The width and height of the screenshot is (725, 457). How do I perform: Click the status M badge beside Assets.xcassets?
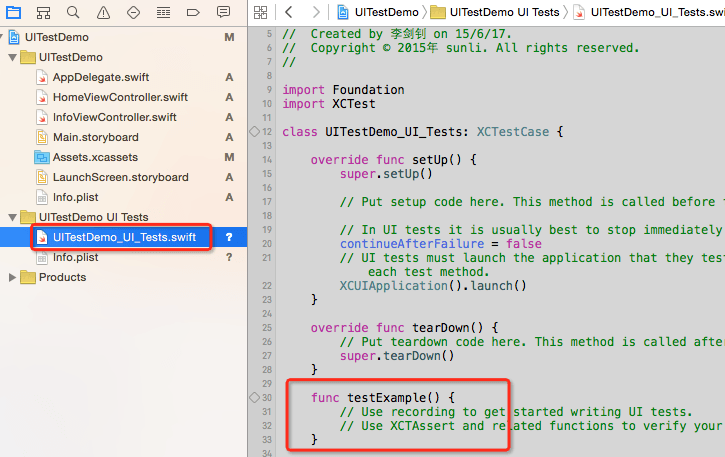(229, 157)
